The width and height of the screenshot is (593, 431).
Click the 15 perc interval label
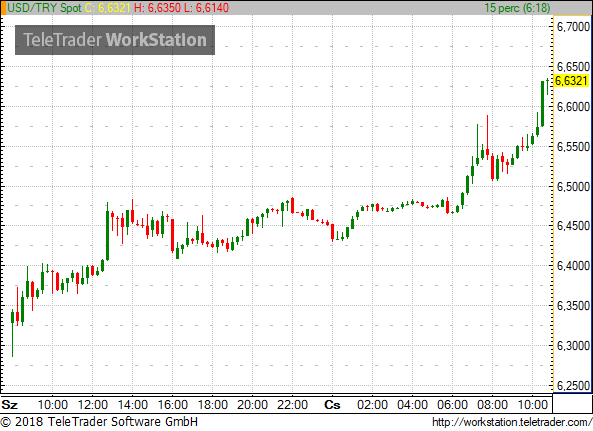[517, 8]
